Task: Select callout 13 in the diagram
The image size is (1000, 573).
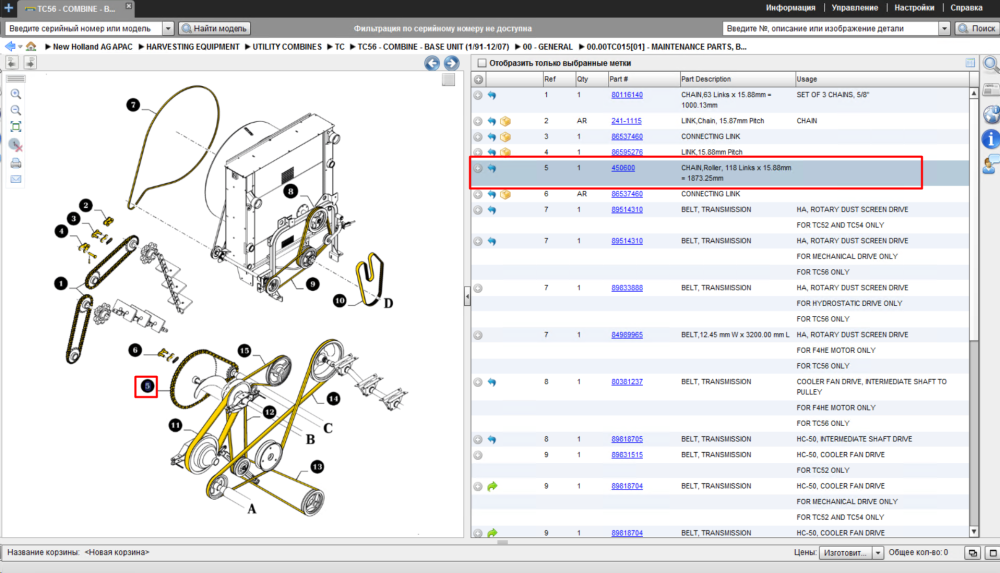Action: (x=317, y=467)
